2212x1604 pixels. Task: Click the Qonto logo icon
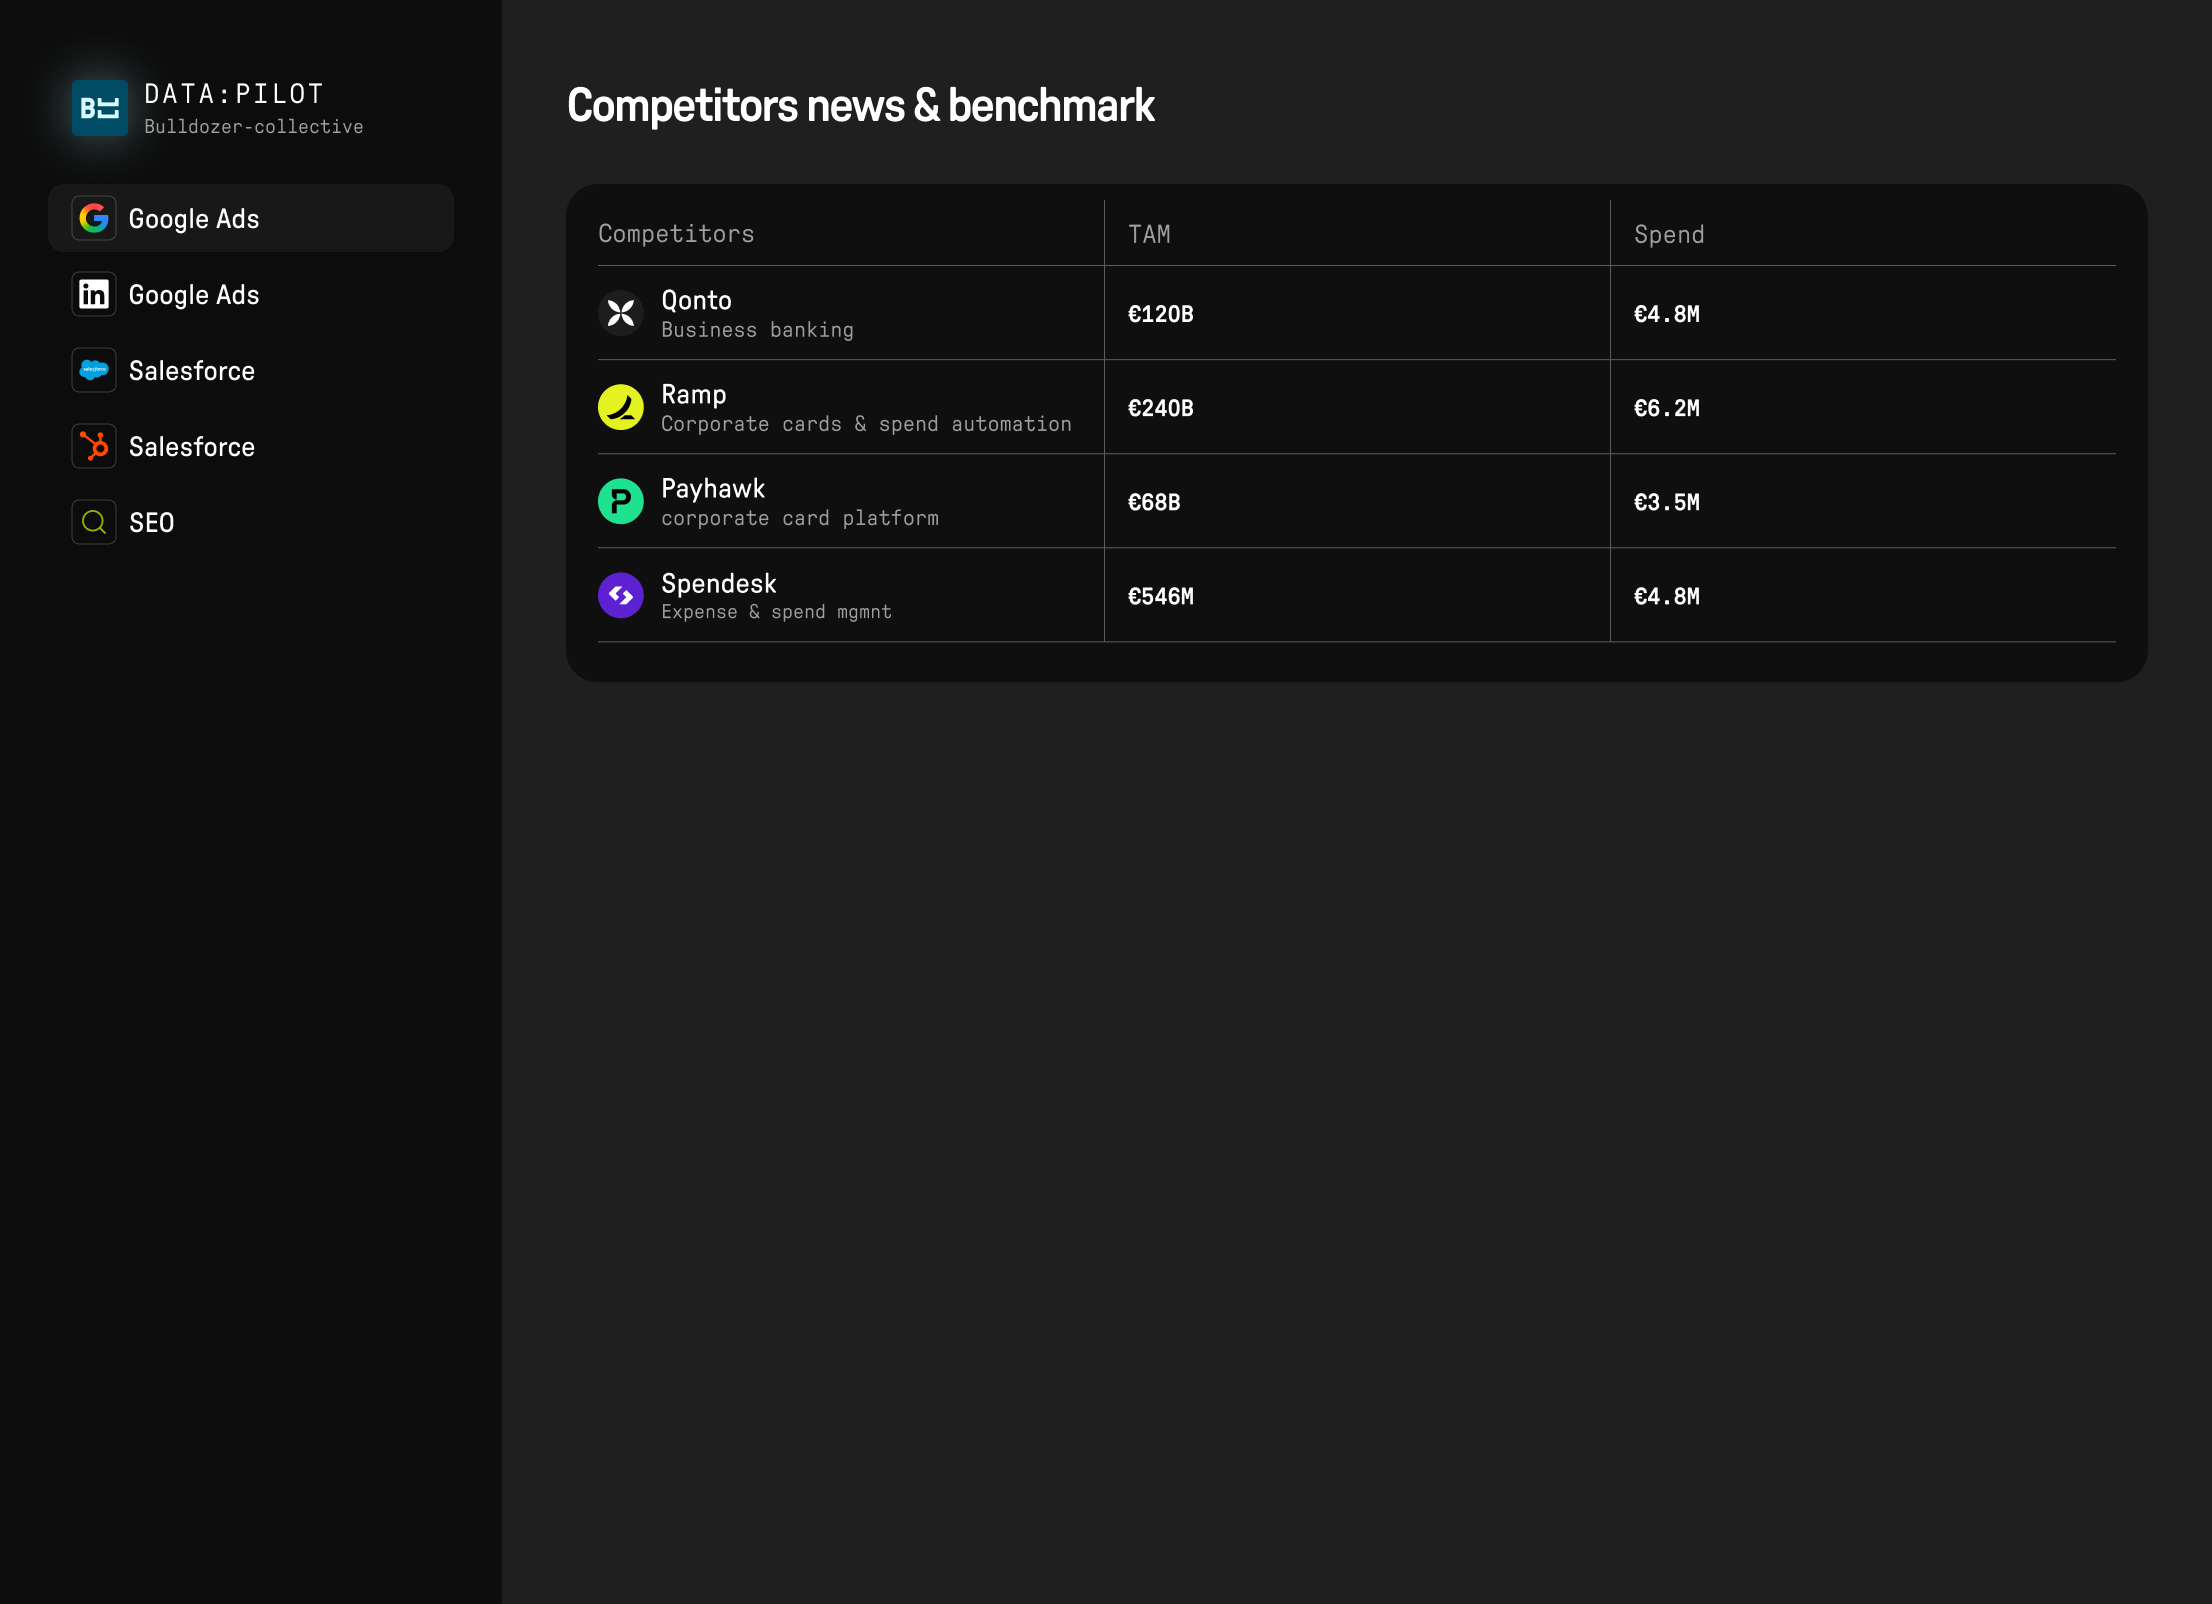(620, 313)
